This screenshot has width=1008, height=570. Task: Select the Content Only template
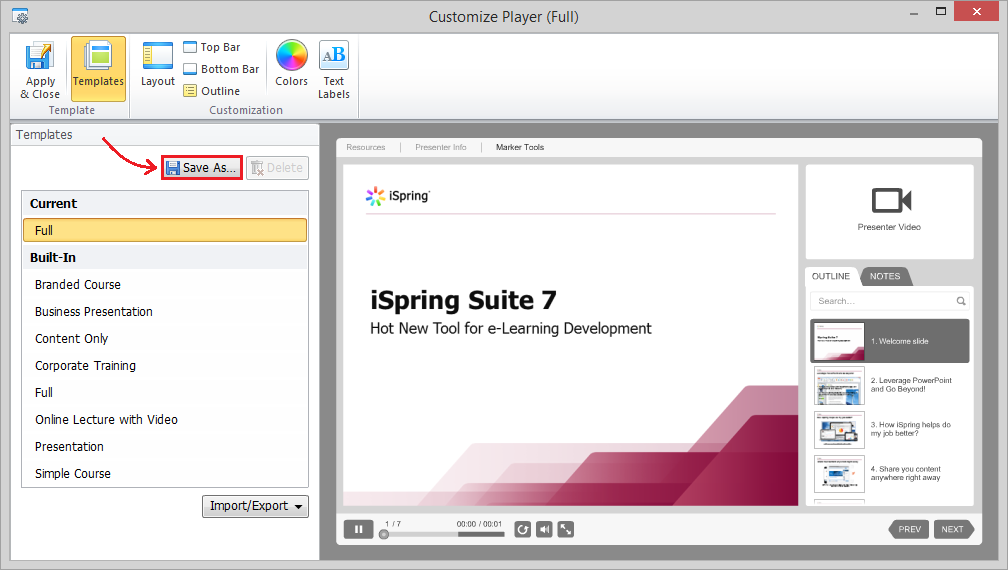point(165,338)
